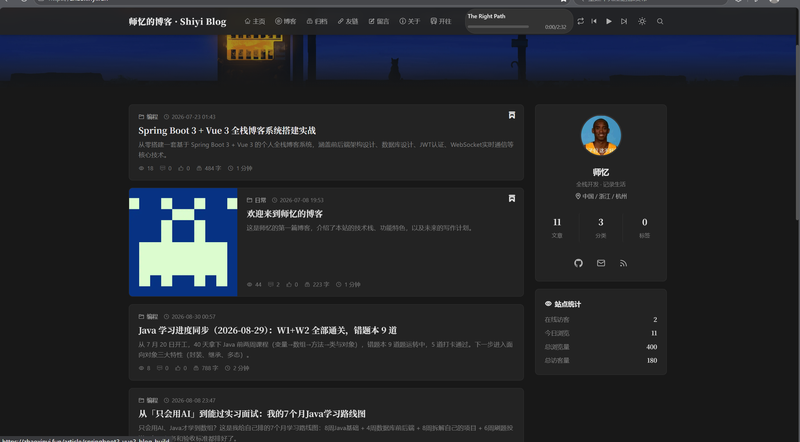Click bookmark icon on Spring Boot article
800x442 pixels.
click(512, 115)
